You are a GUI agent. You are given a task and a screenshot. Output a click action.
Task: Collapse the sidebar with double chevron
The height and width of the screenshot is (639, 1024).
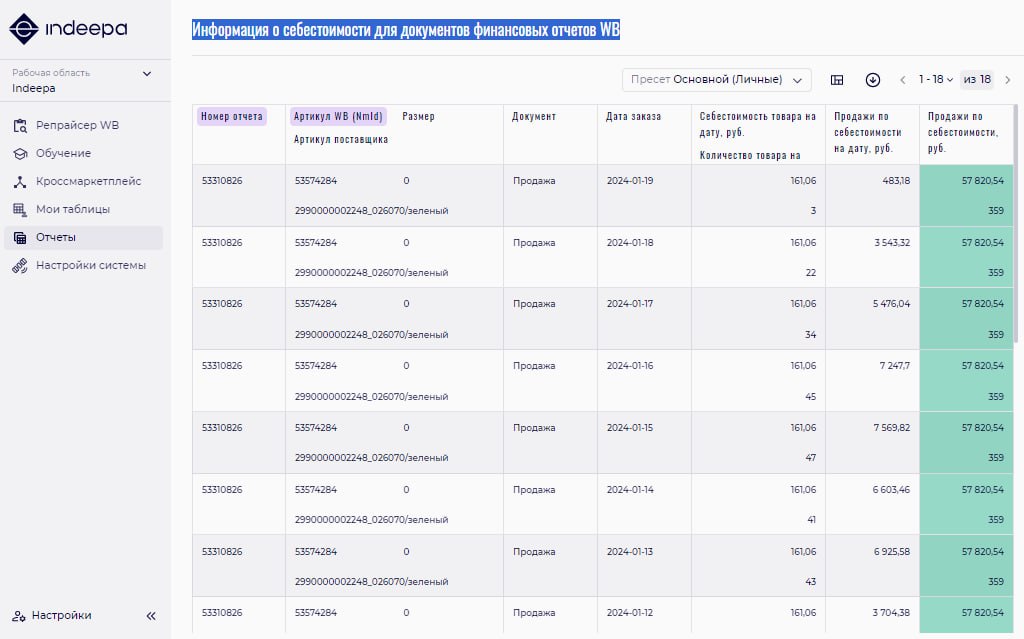tap(151, 616)
